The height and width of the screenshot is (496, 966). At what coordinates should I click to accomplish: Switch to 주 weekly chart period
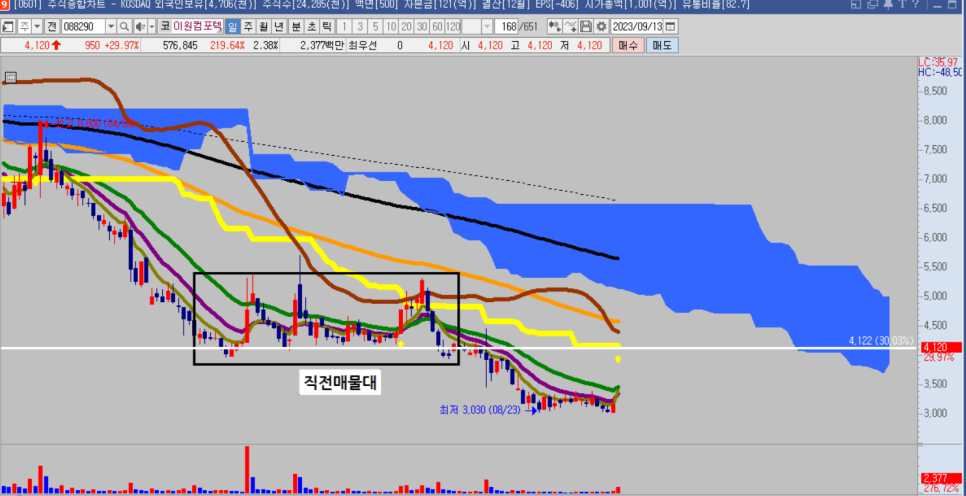(x=248, y=26)
